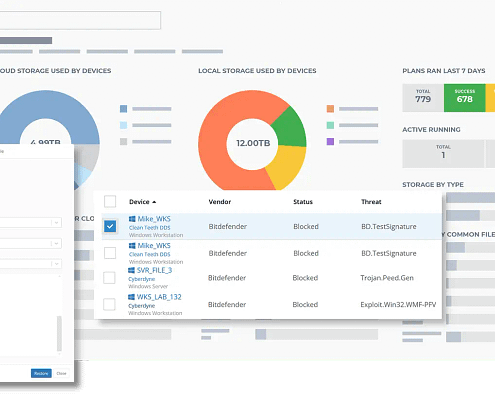
Task: Uncheck the ticked Mike_WKS row checkbox
Action: 110,226
